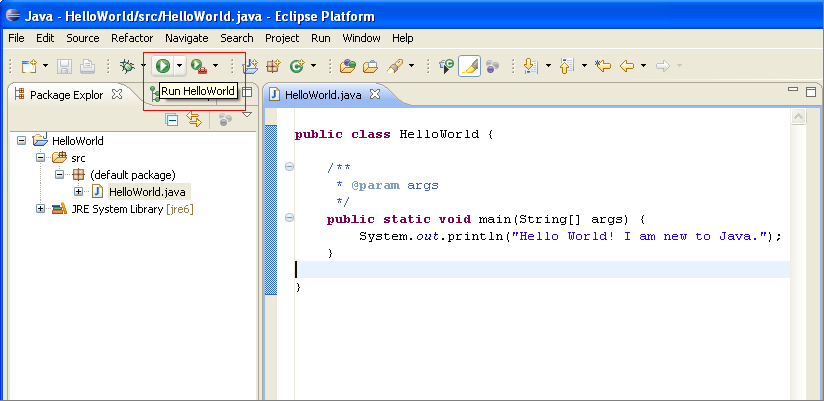Close the HelloWorld.java editor tab

point(374,94)
